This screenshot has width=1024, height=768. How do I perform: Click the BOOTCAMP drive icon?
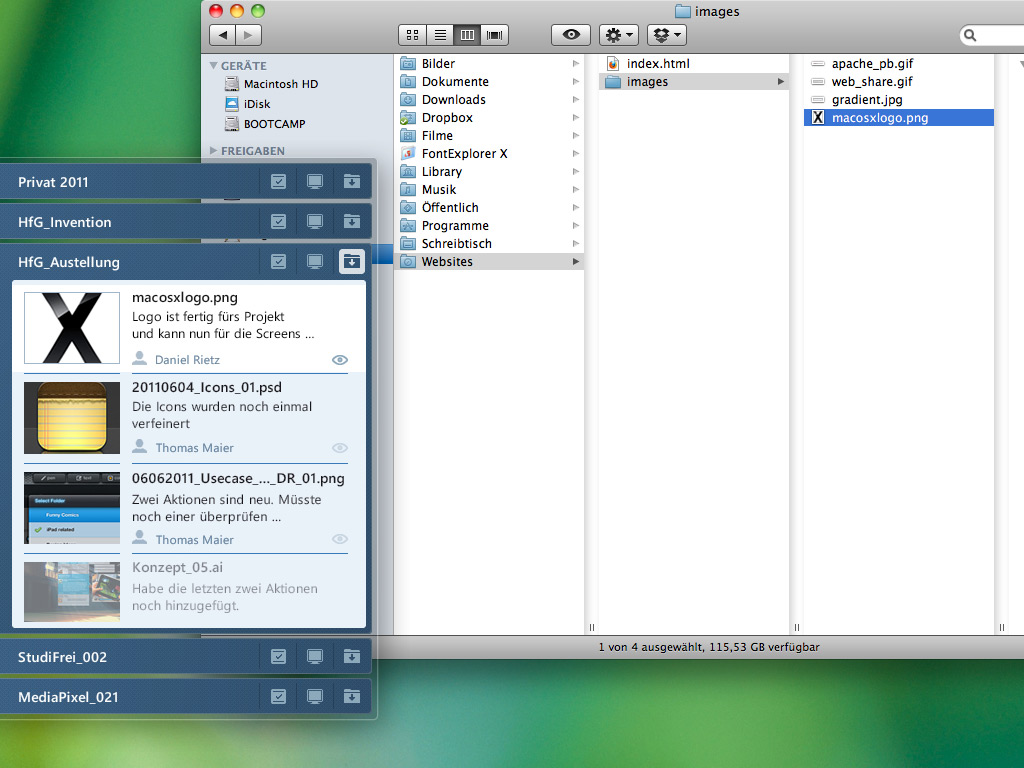(x=232, y=123)
